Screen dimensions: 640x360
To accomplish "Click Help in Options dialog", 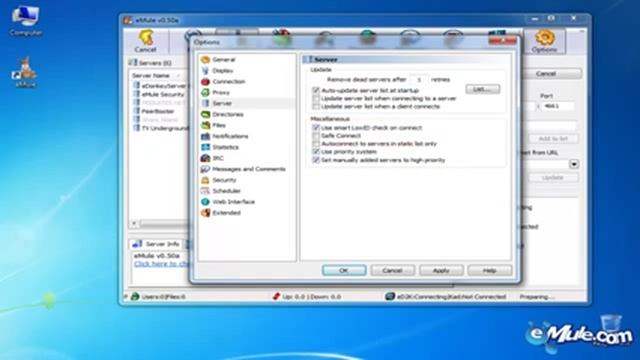I will [x=489, y=270].
